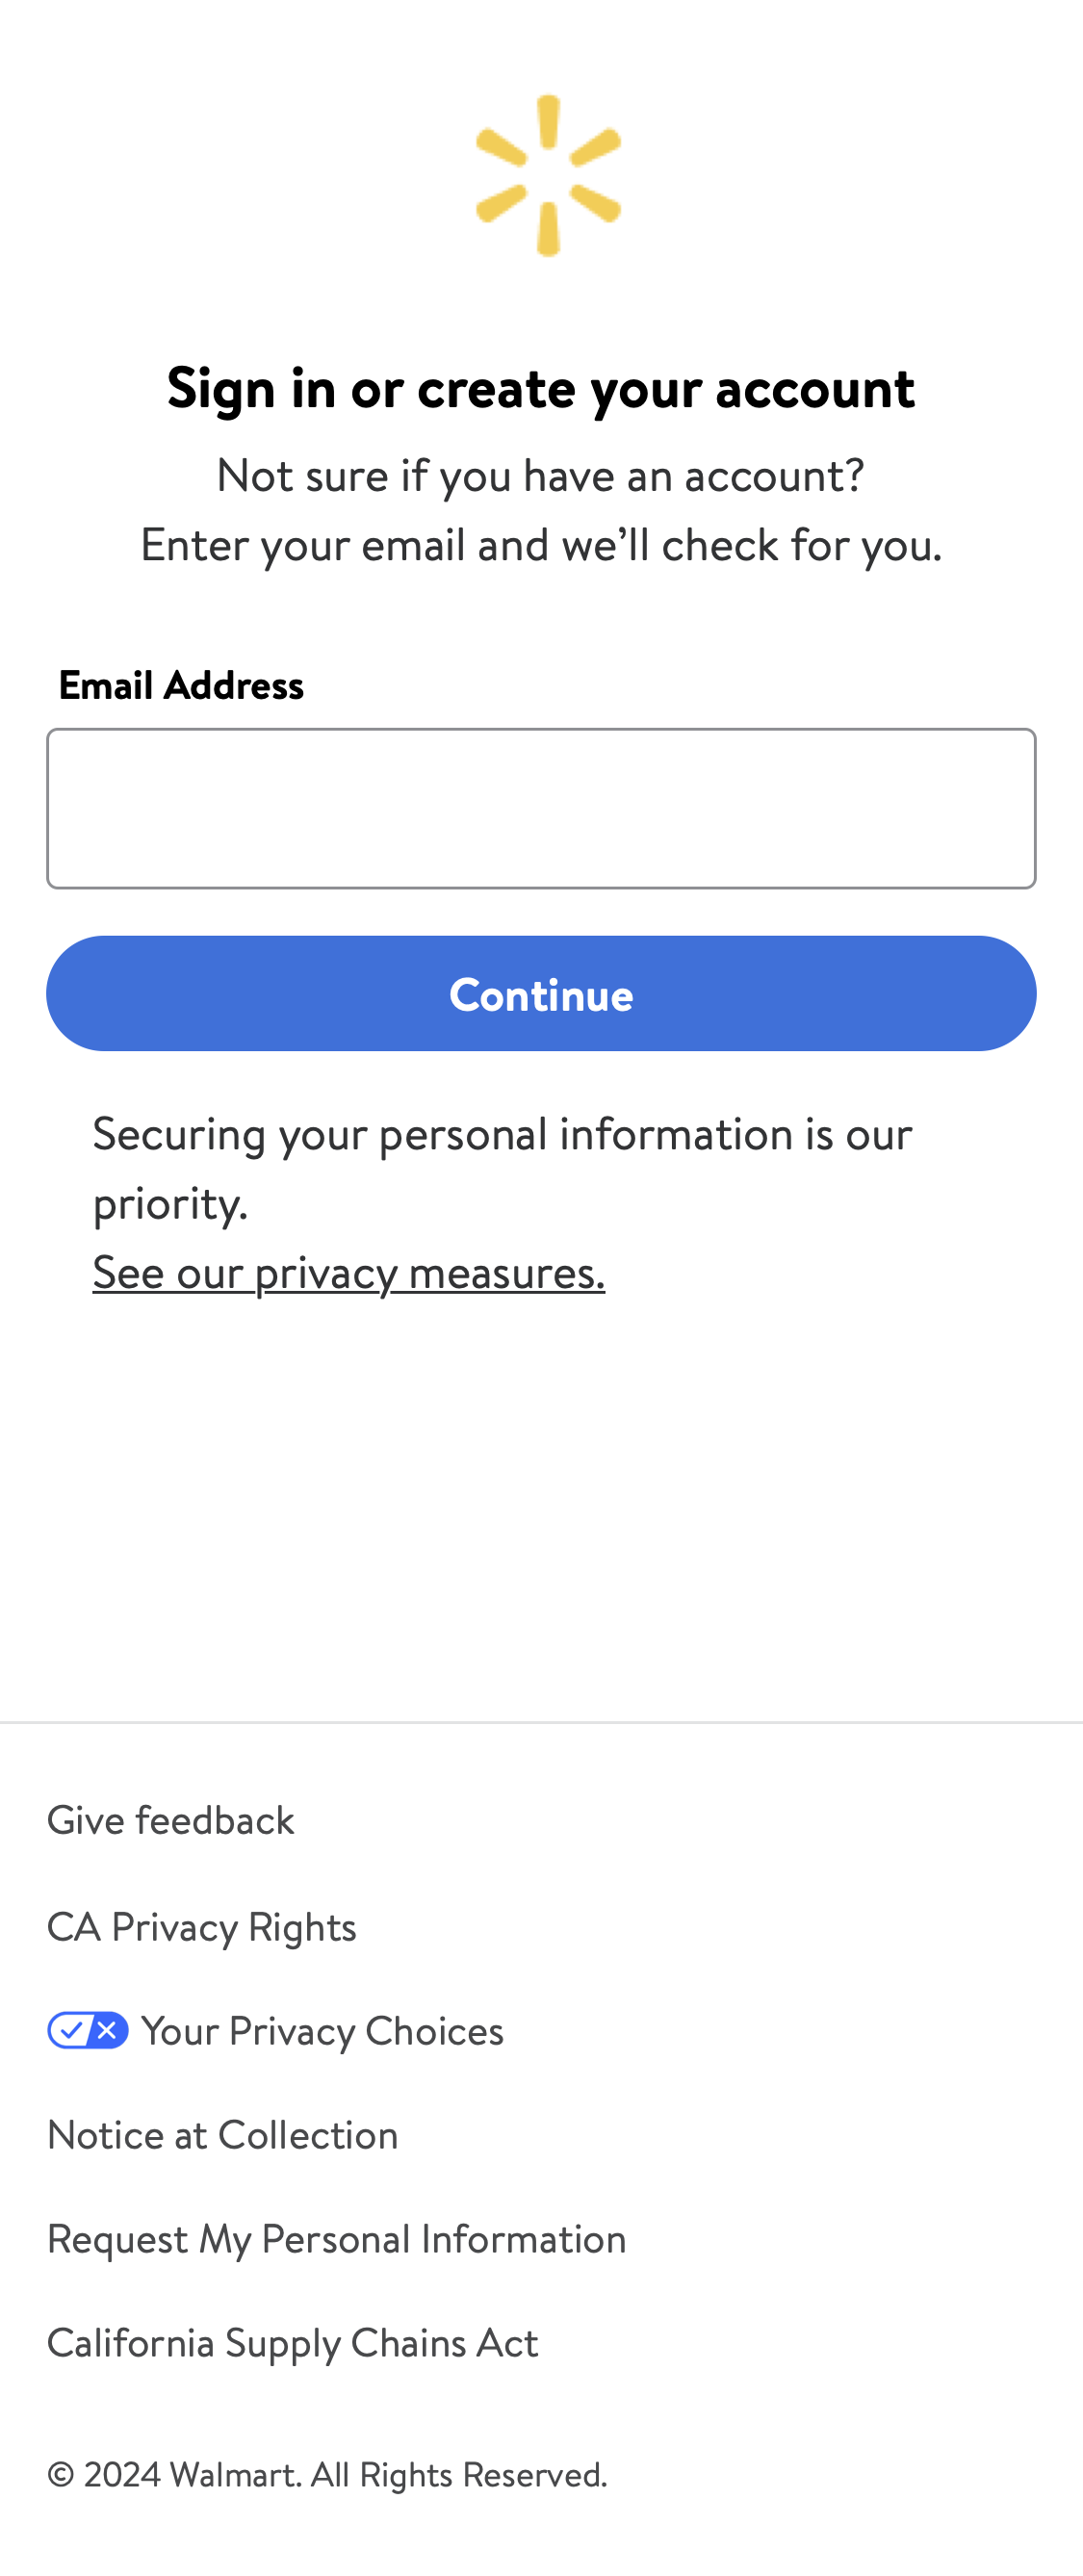Click inside the Email Address field
This screenshot has width=1083, height=2576.
(x=541, y=808)
